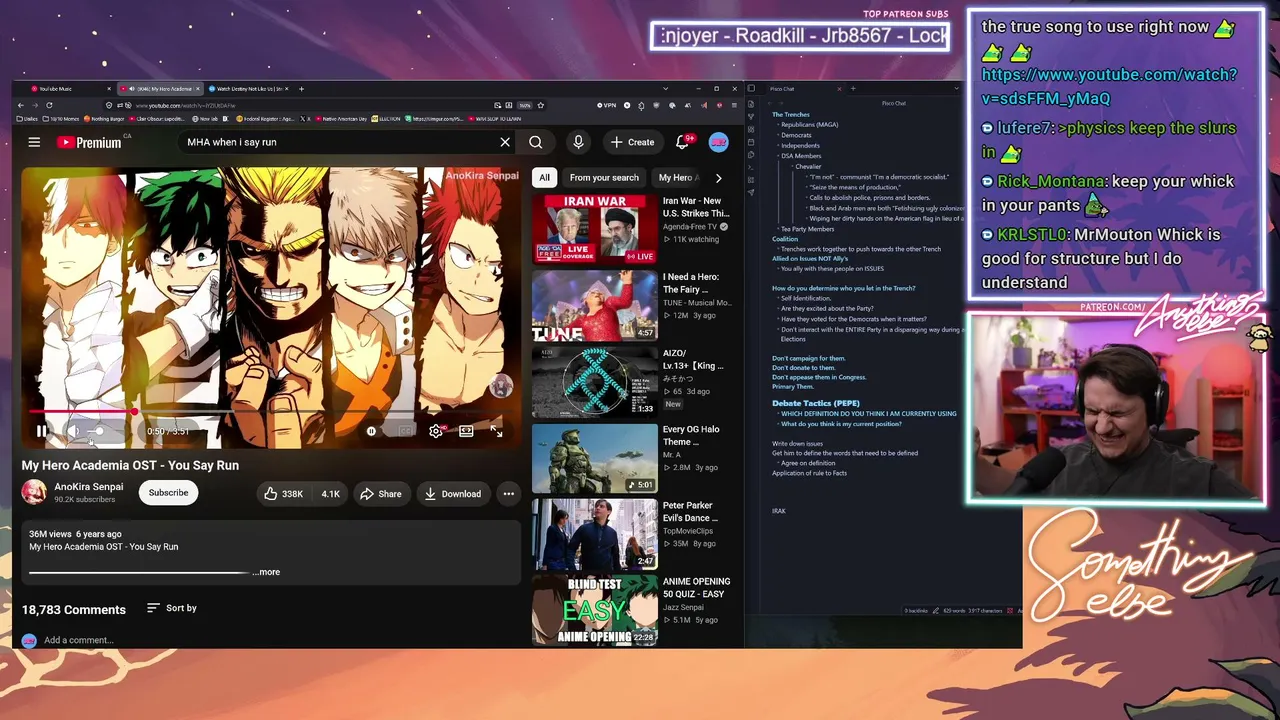Go to YouTube Premium home logo
This screenshot has width=1280, height=720.
tap(89, 142)
